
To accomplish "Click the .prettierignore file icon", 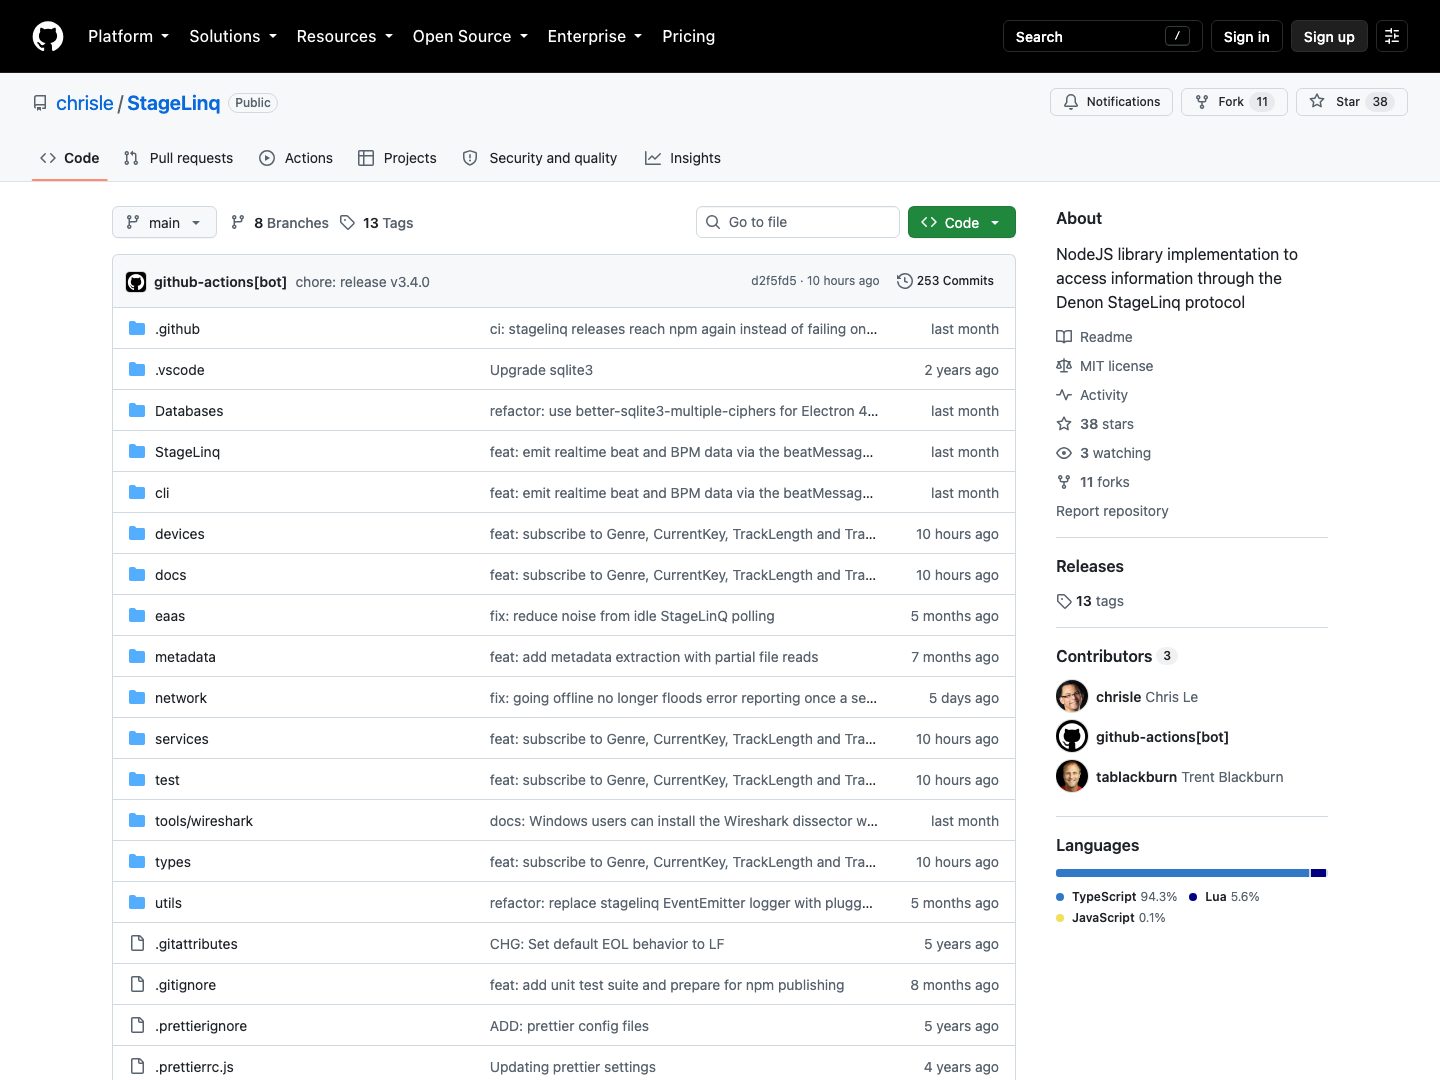I will click(137, 1026).
